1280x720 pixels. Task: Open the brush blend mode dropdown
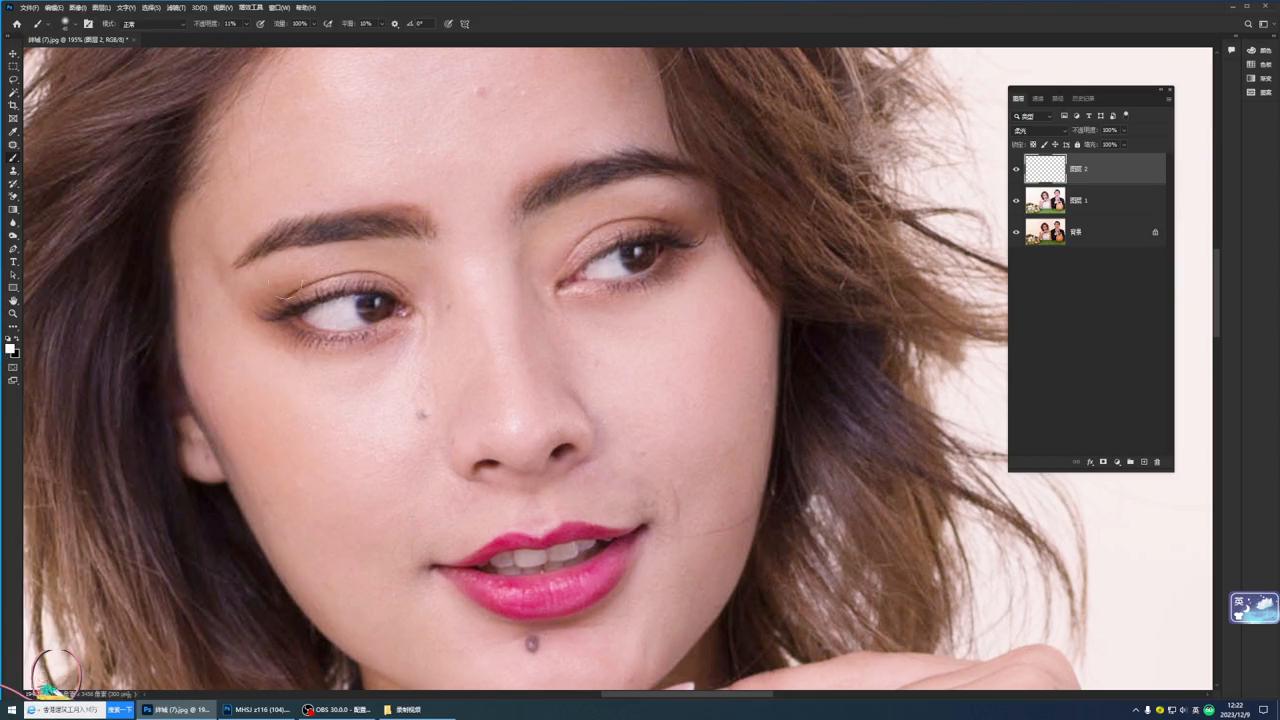click(x=153, y=24)
